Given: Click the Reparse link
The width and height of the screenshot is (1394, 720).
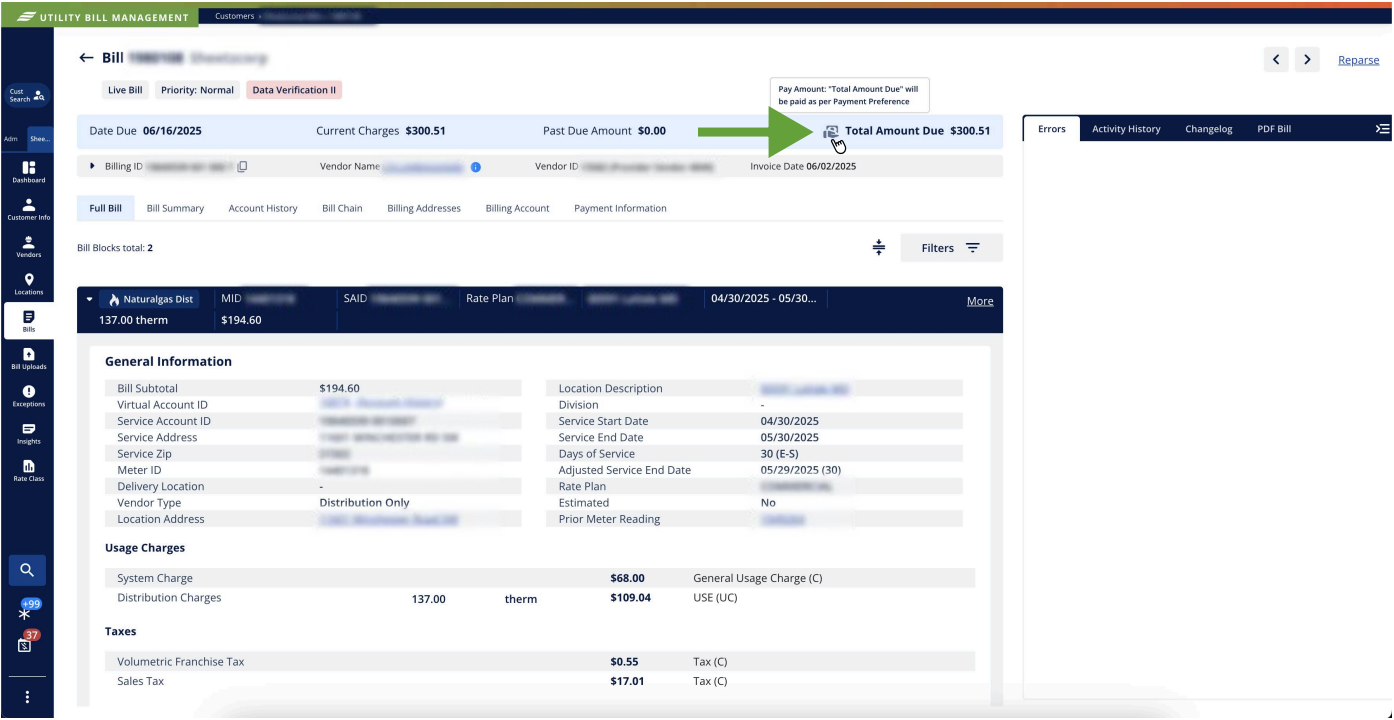Looking at the screenshot, I should click(x=1358, y=61).
